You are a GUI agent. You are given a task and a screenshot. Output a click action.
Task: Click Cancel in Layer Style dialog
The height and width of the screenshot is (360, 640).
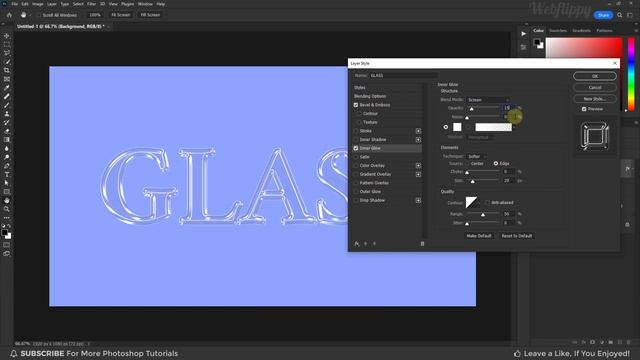tap(595, 87)
